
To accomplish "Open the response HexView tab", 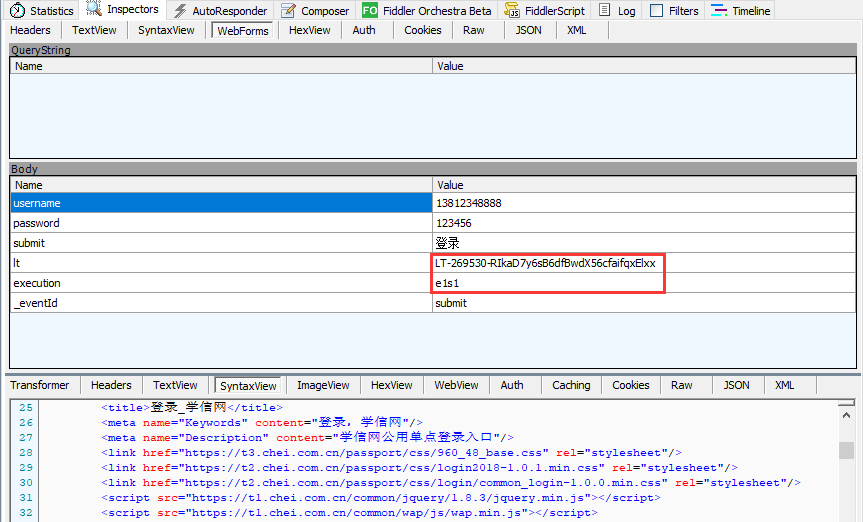I will tap(391, 385).
